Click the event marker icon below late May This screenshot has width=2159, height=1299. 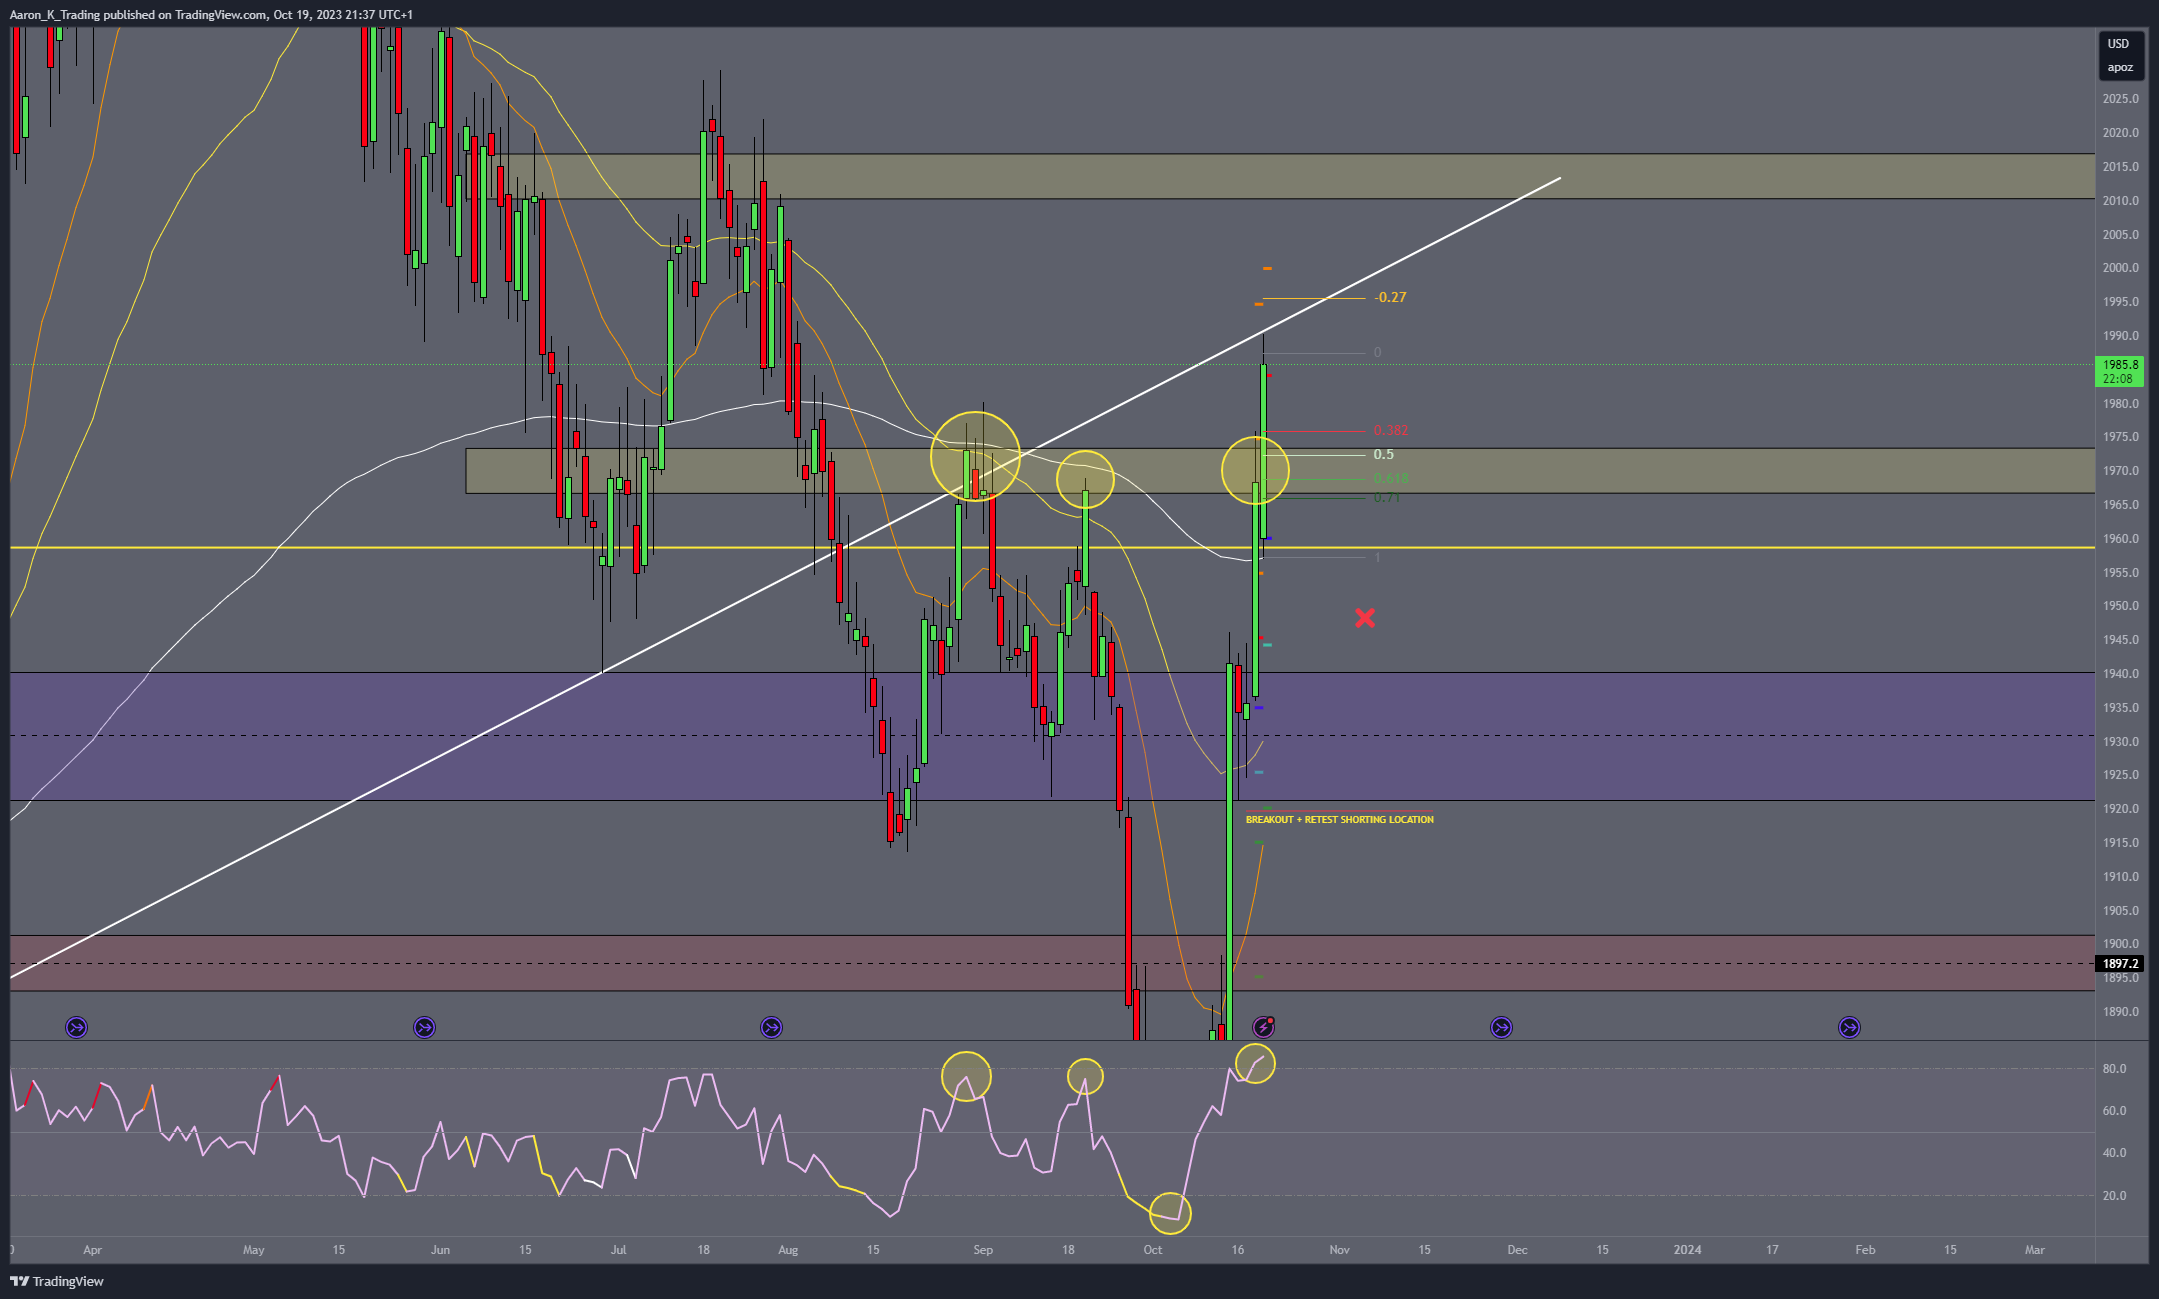pos(425,1027)
